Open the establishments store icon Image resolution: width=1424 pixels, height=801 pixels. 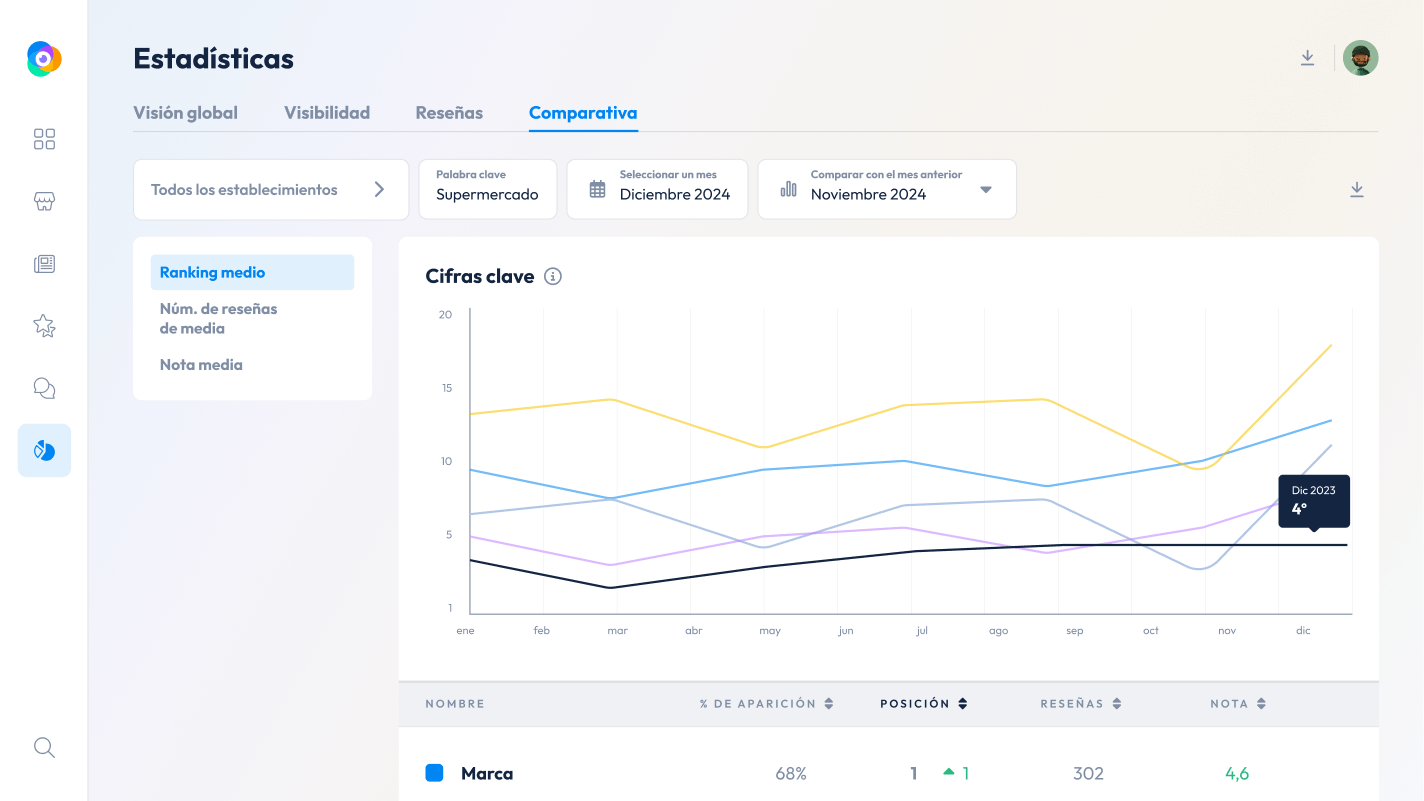tap(44, 201)
